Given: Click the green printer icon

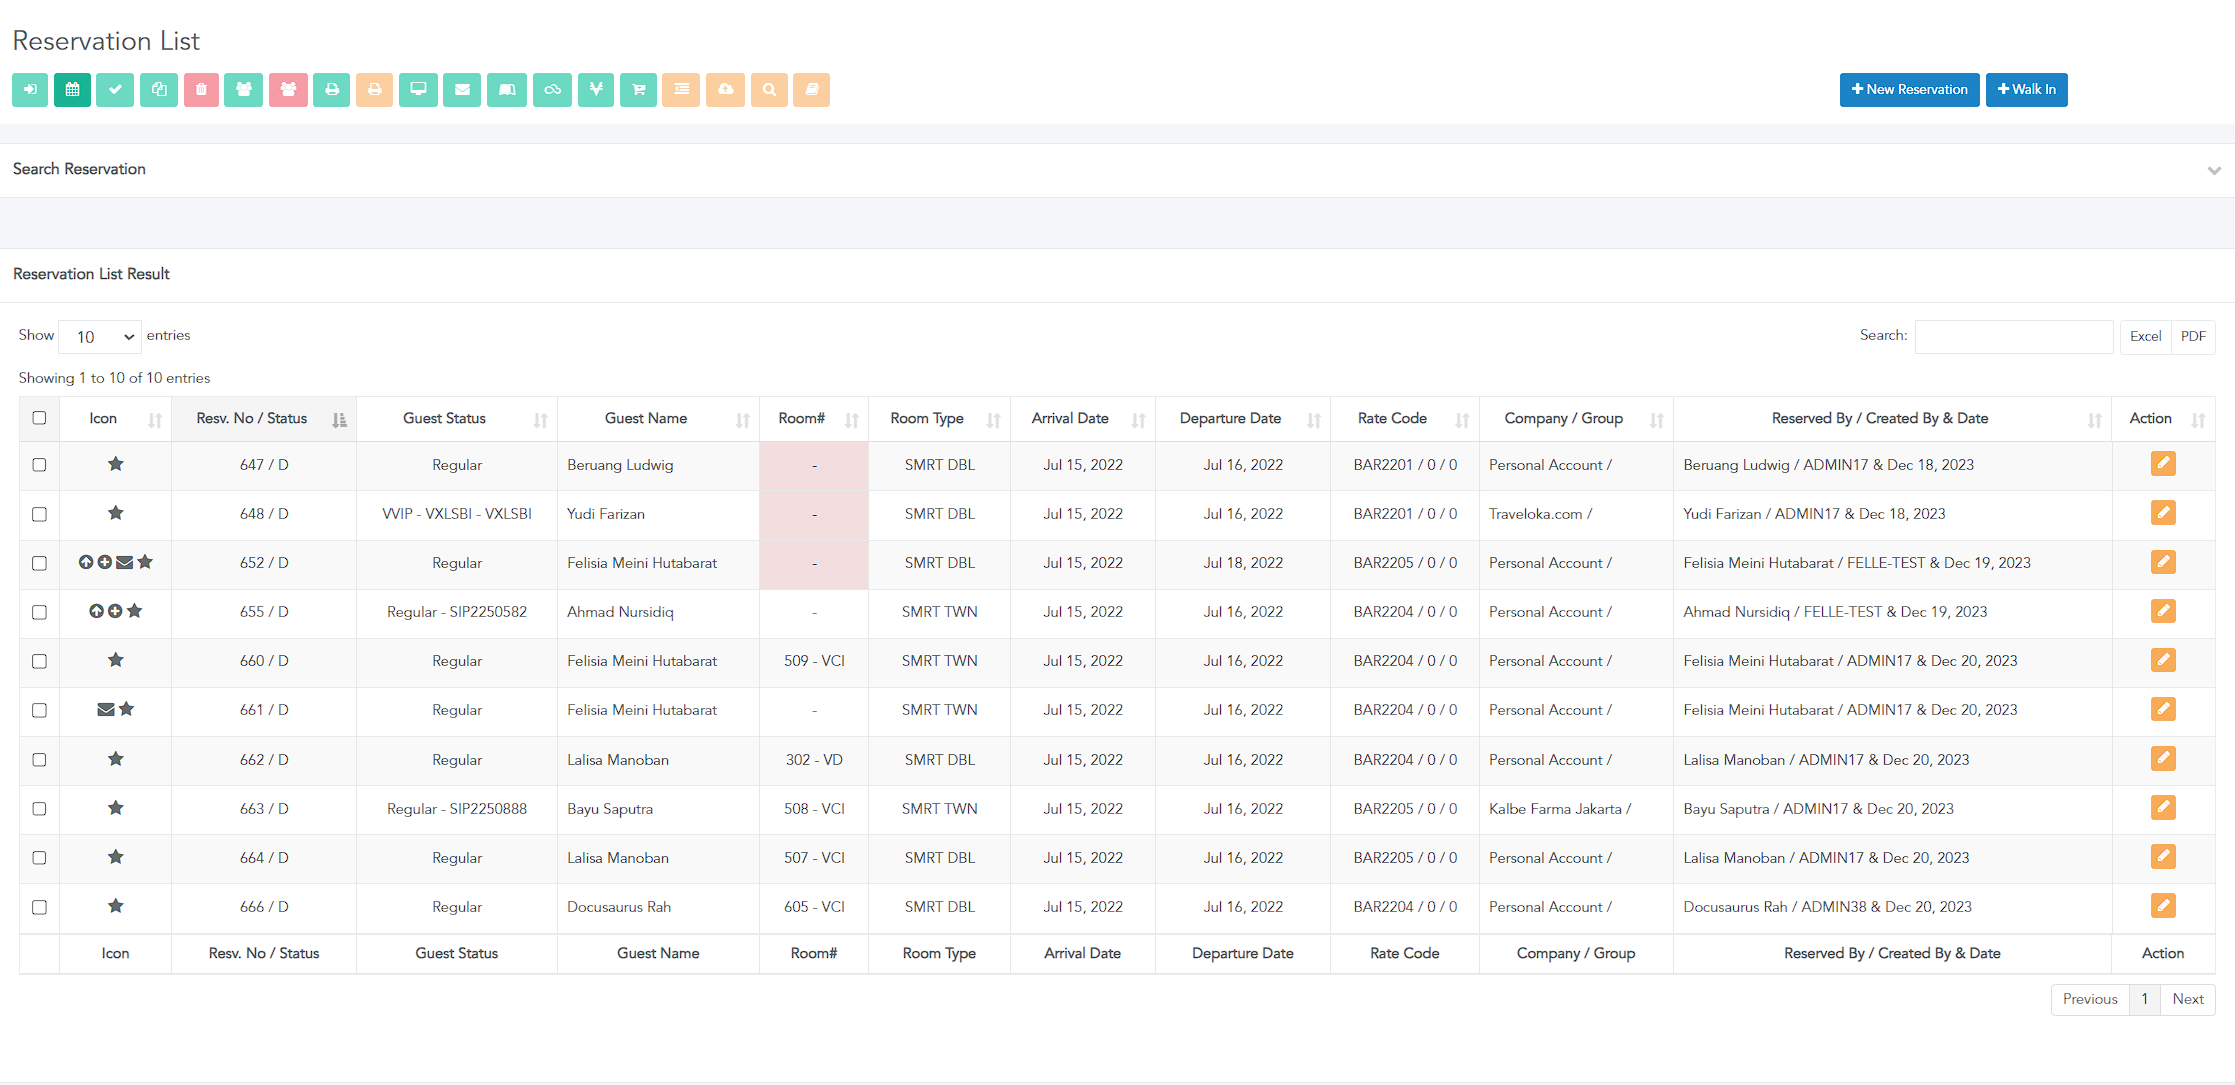Looking at the screenshot, I should coord(332,90).
